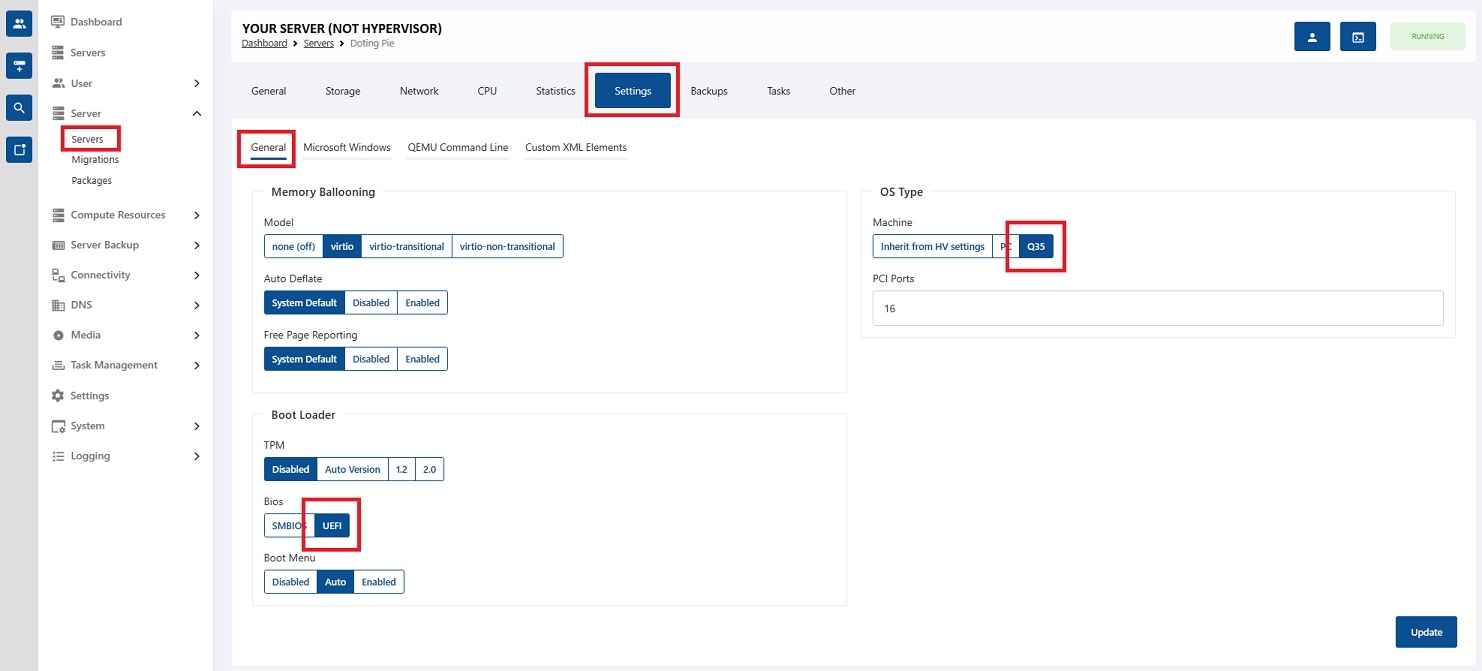Click the Dashboard monitor icon in the sidebar
The height and width of the screenshot is (671, 1482).
pyautogui.click(x=58, y=22)
